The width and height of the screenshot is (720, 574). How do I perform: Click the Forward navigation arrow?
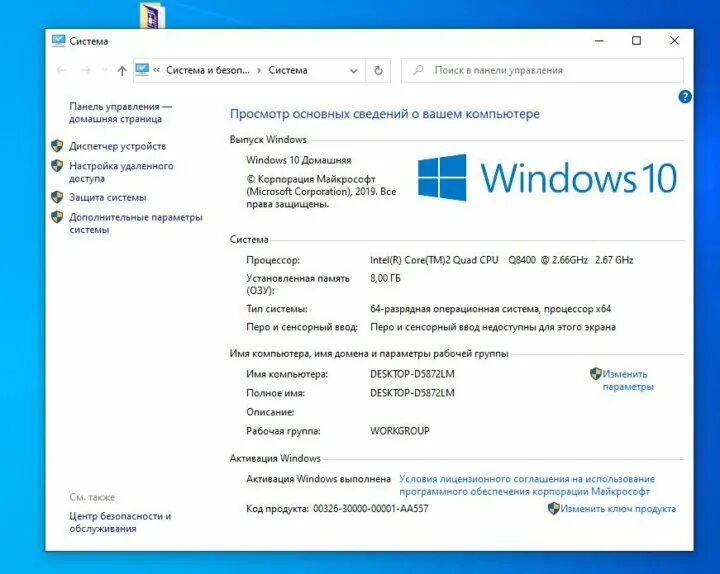(x=85, y=70)
